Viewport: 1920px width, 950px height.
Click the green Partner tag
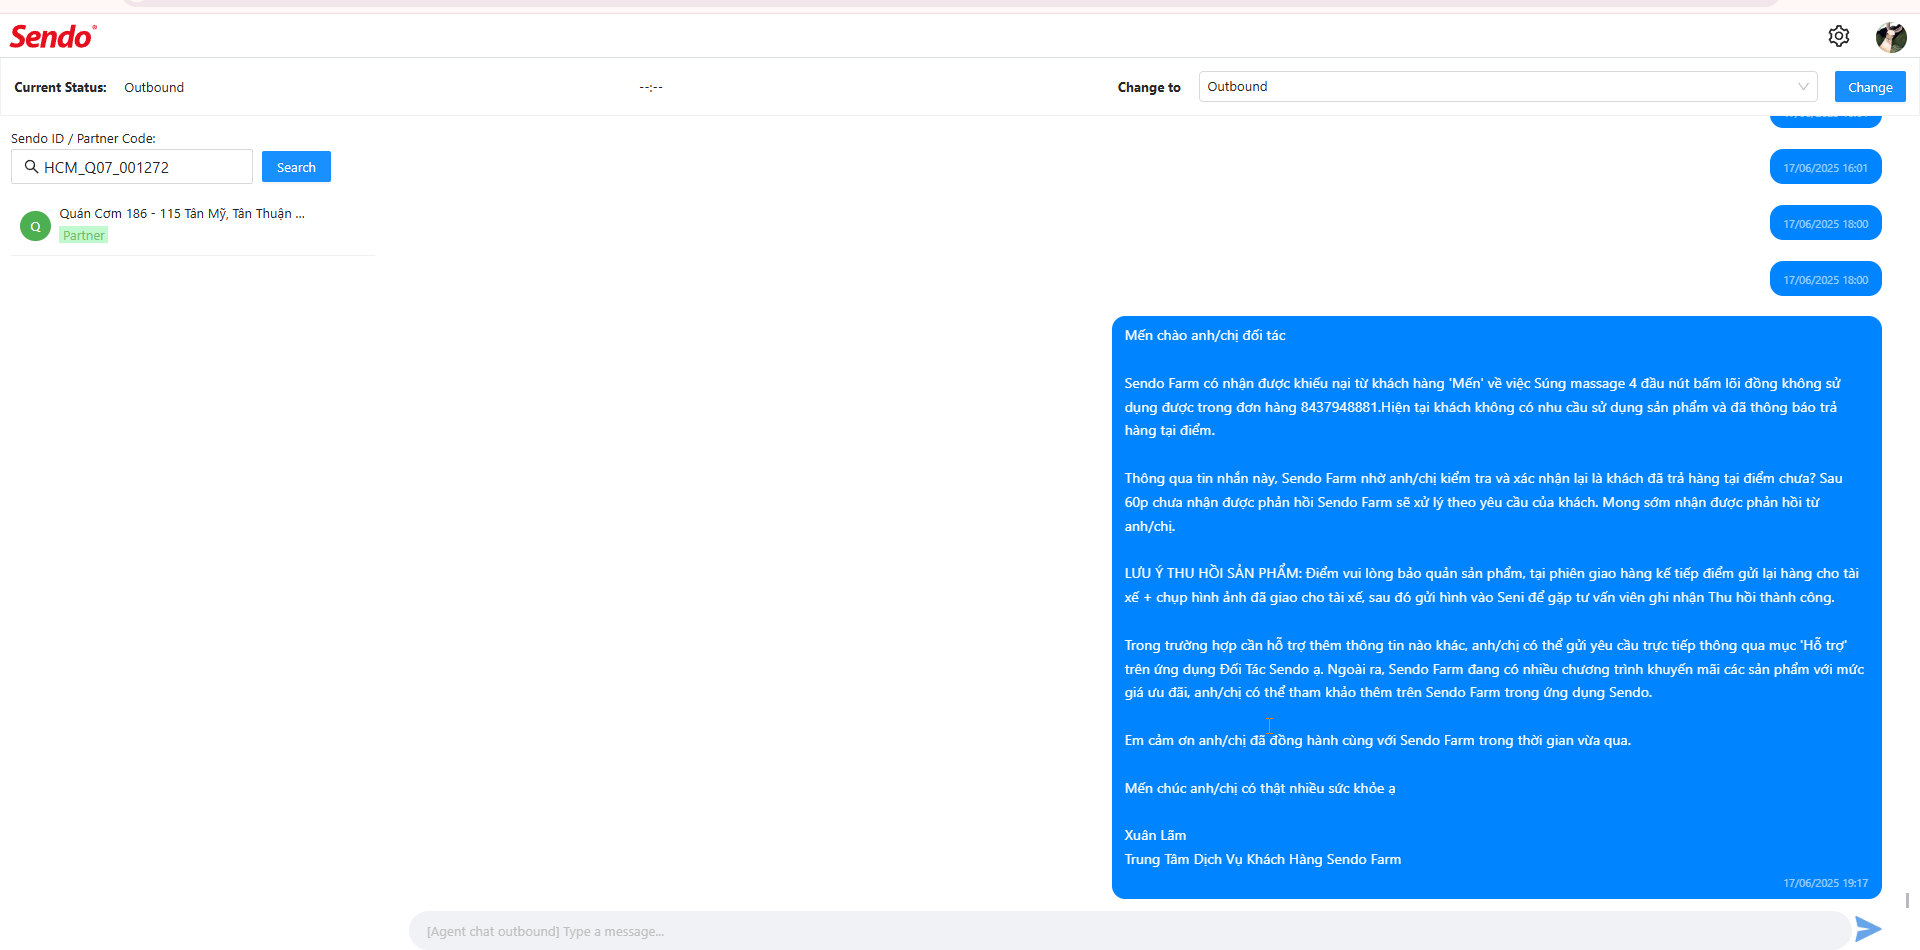pos(84,236)
